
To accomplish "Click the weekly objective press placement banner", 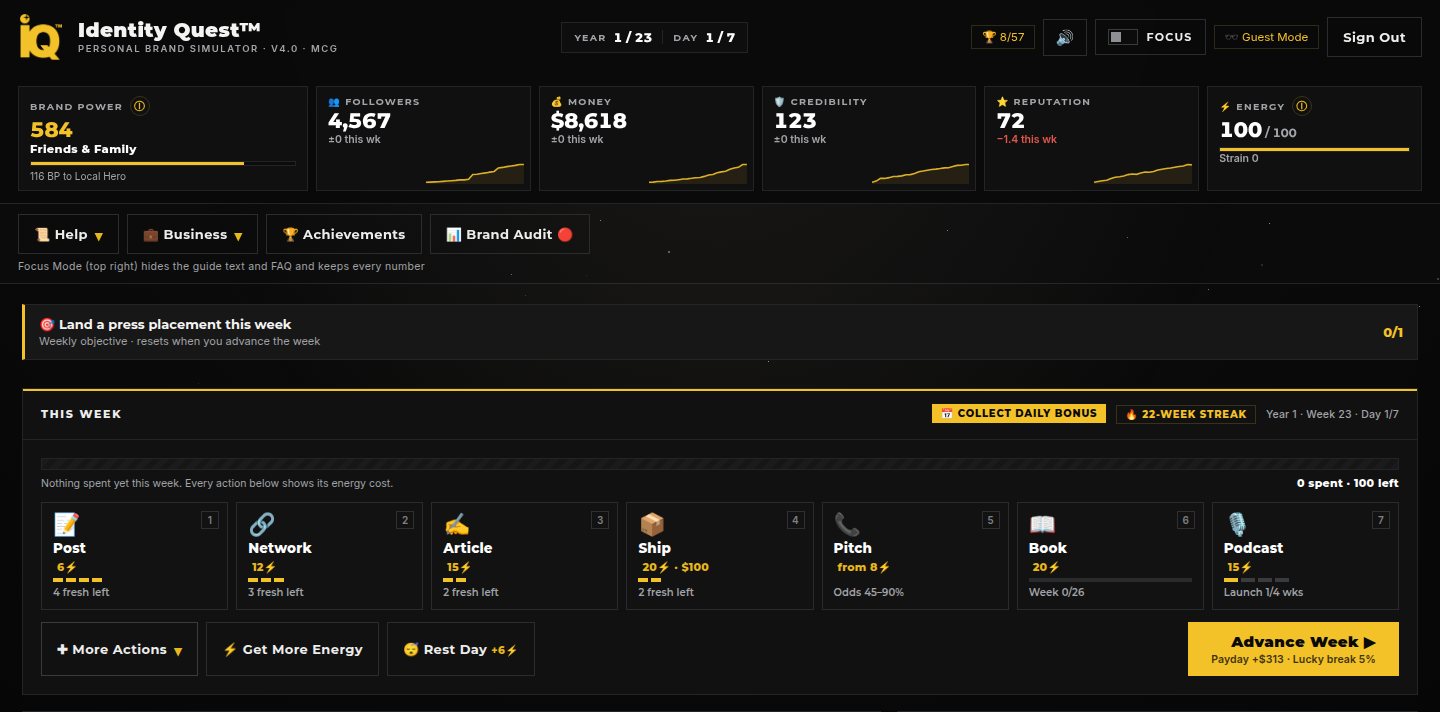I will [720, 332].
